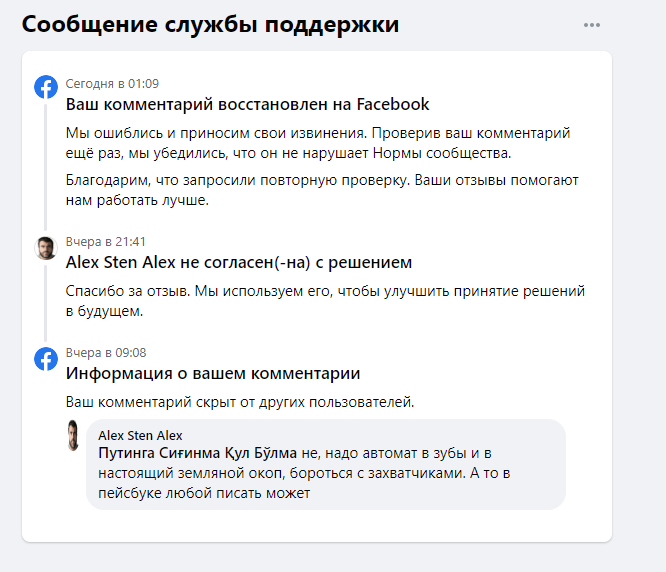
Task: Open the 'Ваш комментарий восстановлен на Facebook' heading
Action: pos(247,104)
